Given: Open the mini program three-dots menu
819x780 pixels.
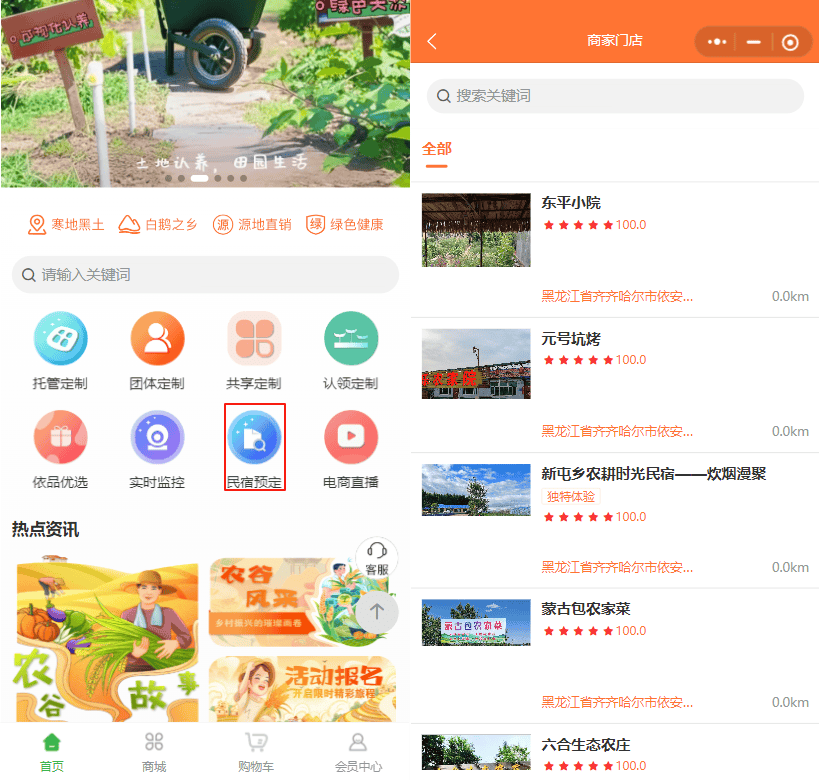Looking at the screenshot, I should pos(717,42).
